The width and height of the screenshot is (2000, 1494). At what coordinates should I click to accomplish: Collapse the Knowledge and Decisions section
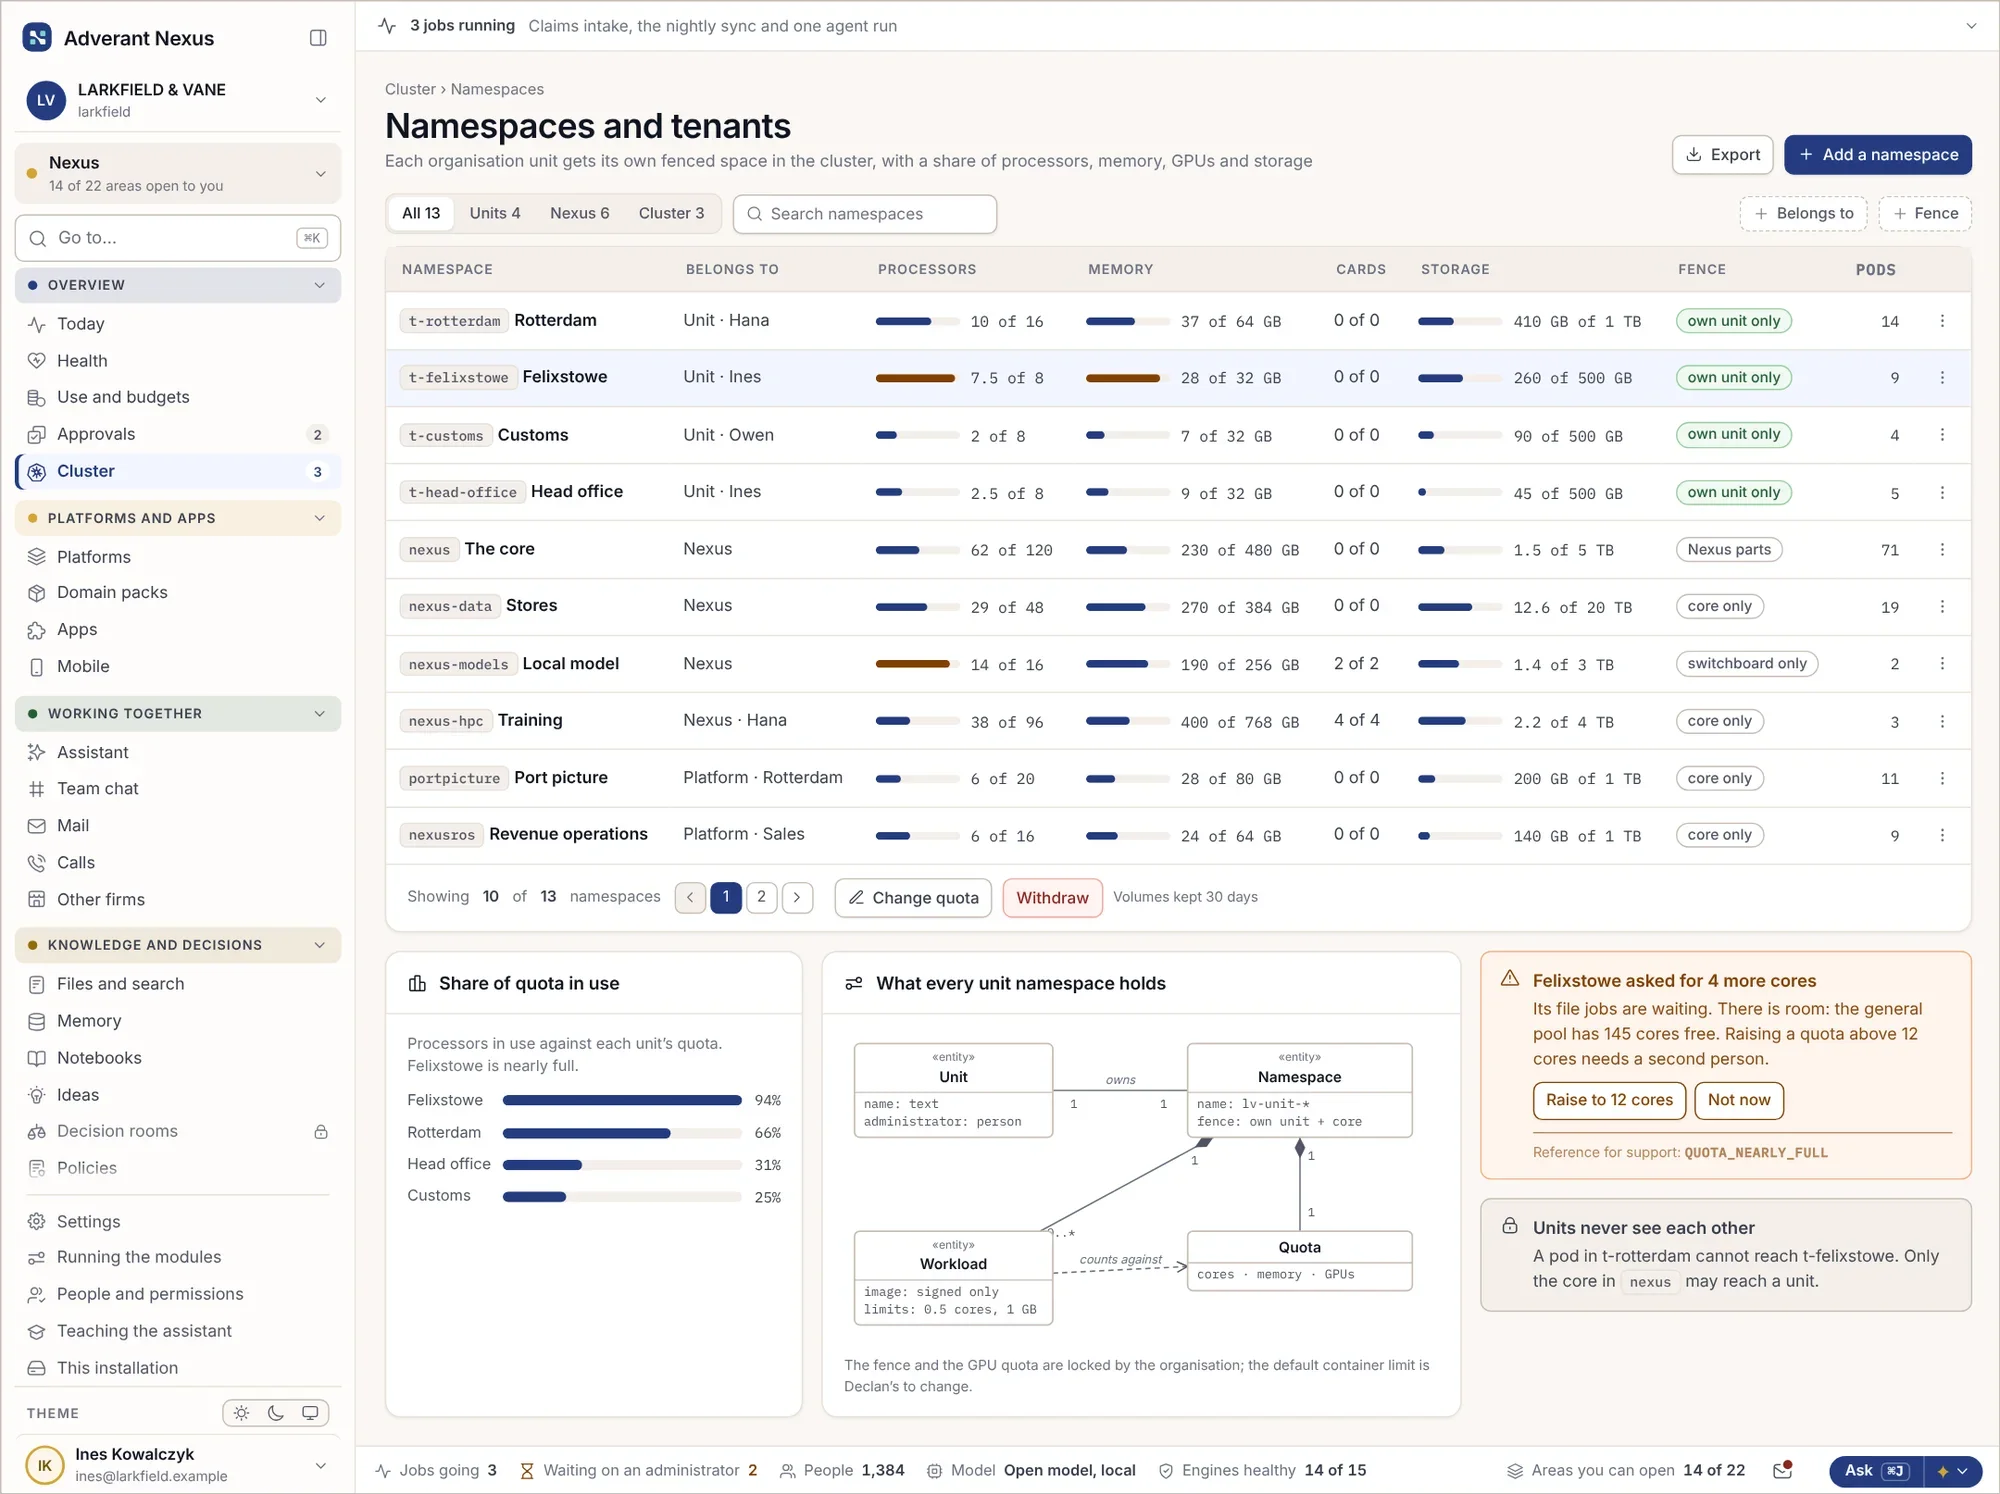[x=178, y=945]
